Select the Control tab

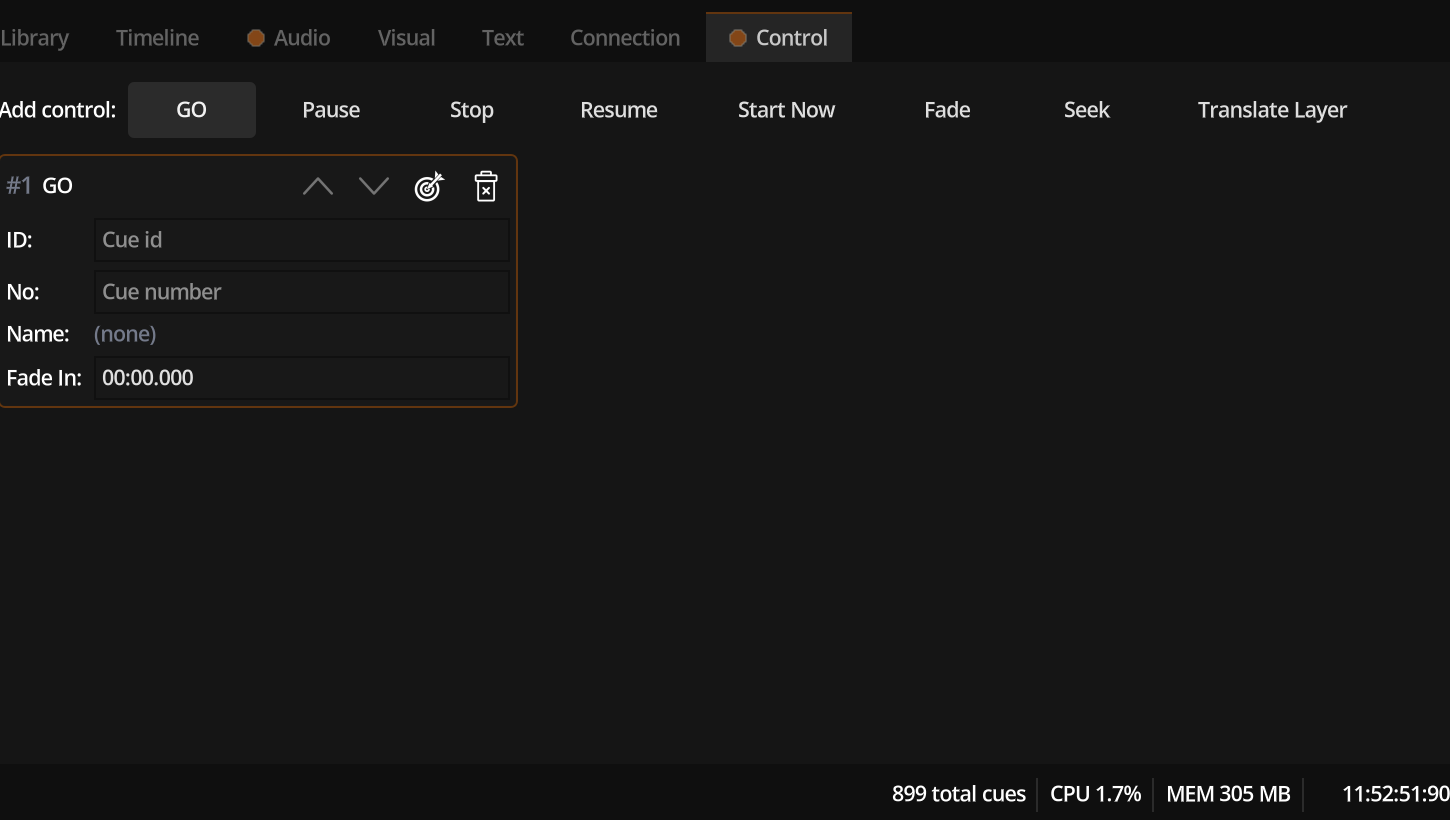tap(779, 38)
